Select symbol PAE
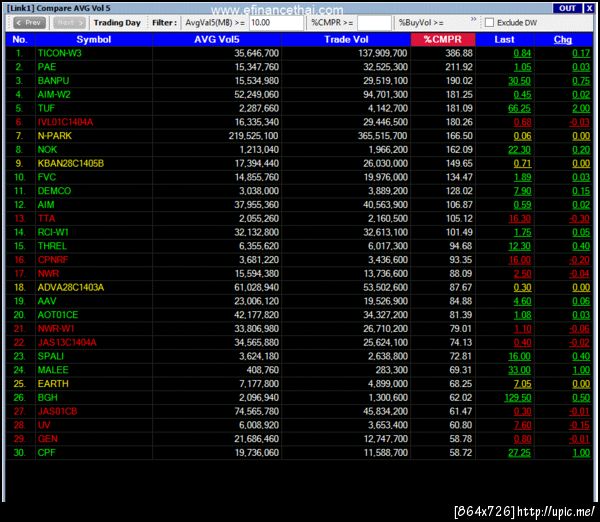This screenshot has height=522, width=600. [47, 67]
